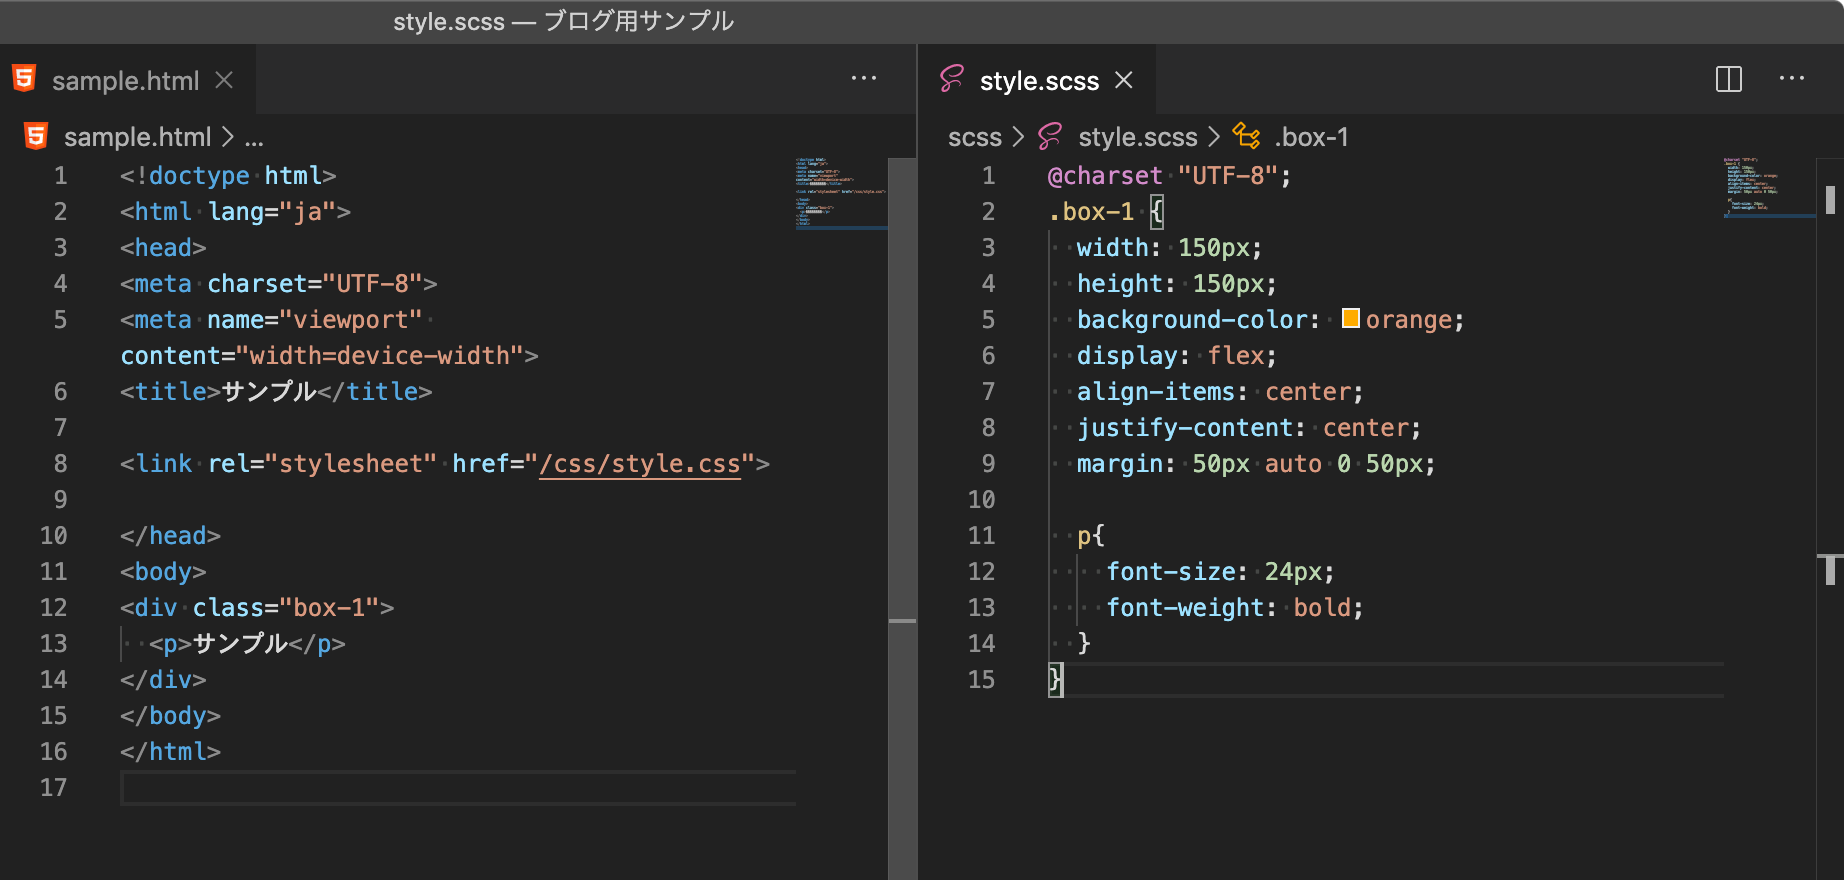Click the closing brace on line 15
The height and width of the screenshot is (880, 1844).
(x=1055, y=680)
